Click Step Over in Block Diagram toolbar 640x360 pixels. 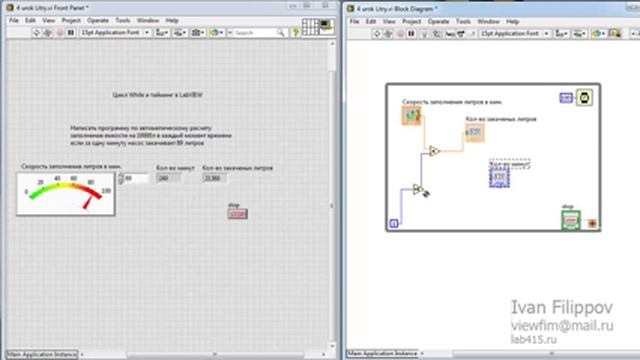(461, 34)
